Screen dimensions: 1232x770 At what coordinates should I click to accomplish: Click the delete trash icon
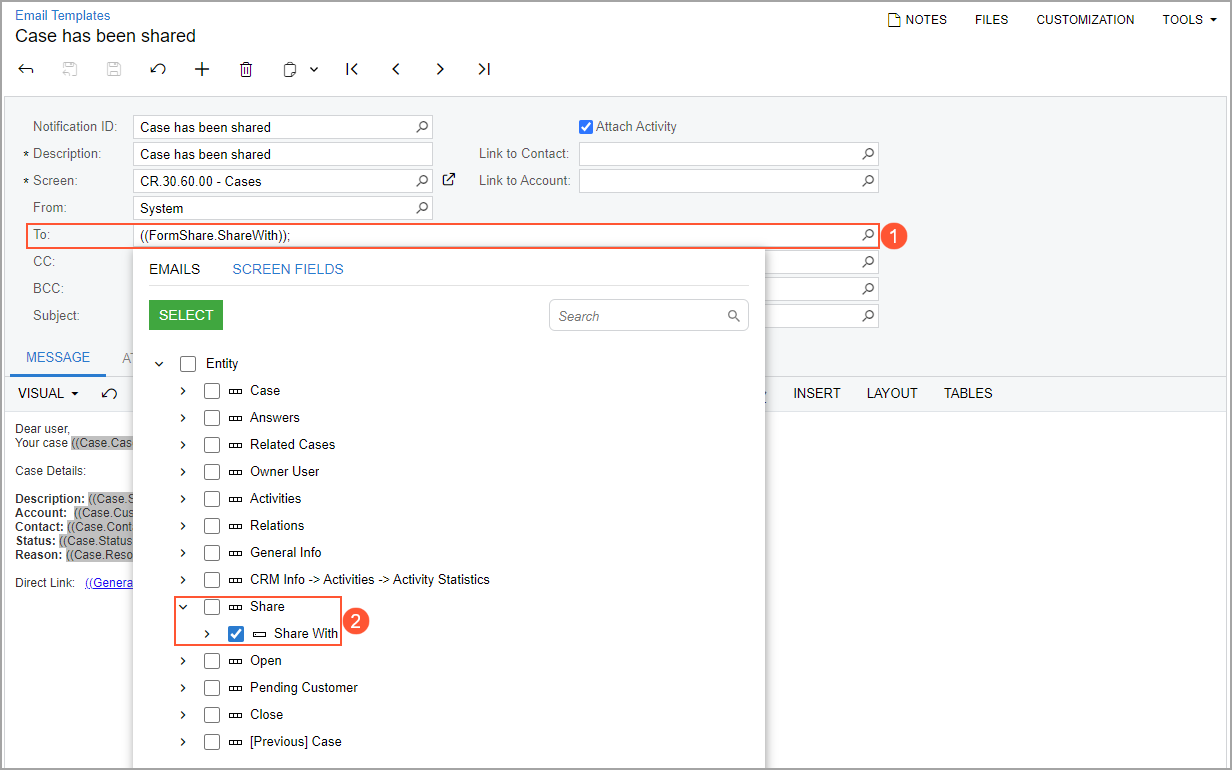[246, 69]
